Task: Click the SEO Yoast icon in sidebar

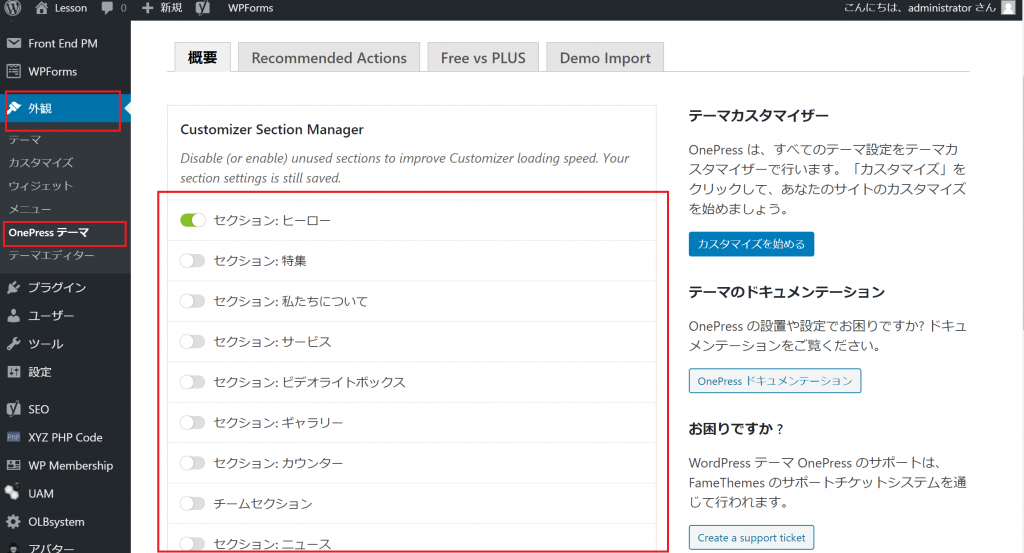Action: point(14,409)
